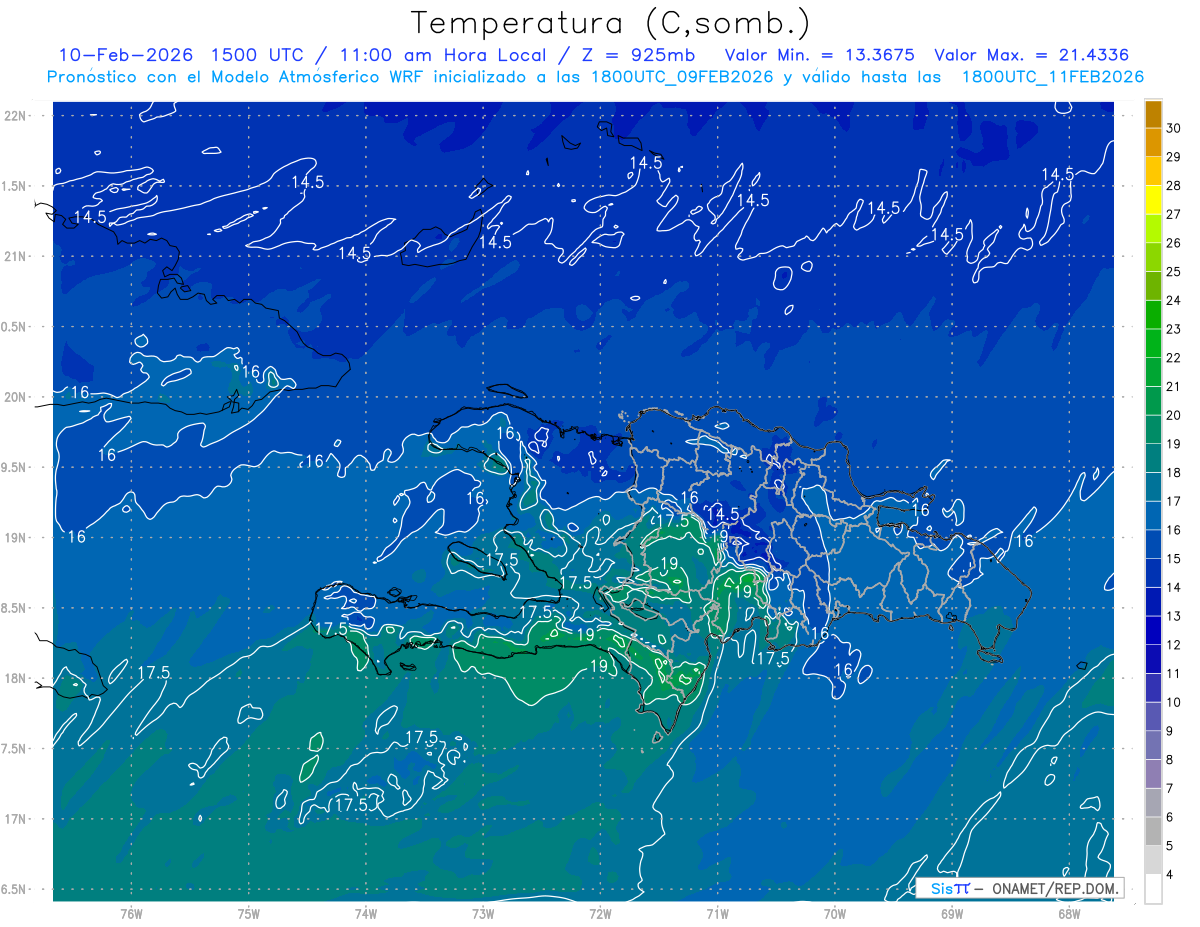Click the 20N latitude axis label
Screen dimensions: 1200x927
tap(16, 398)
